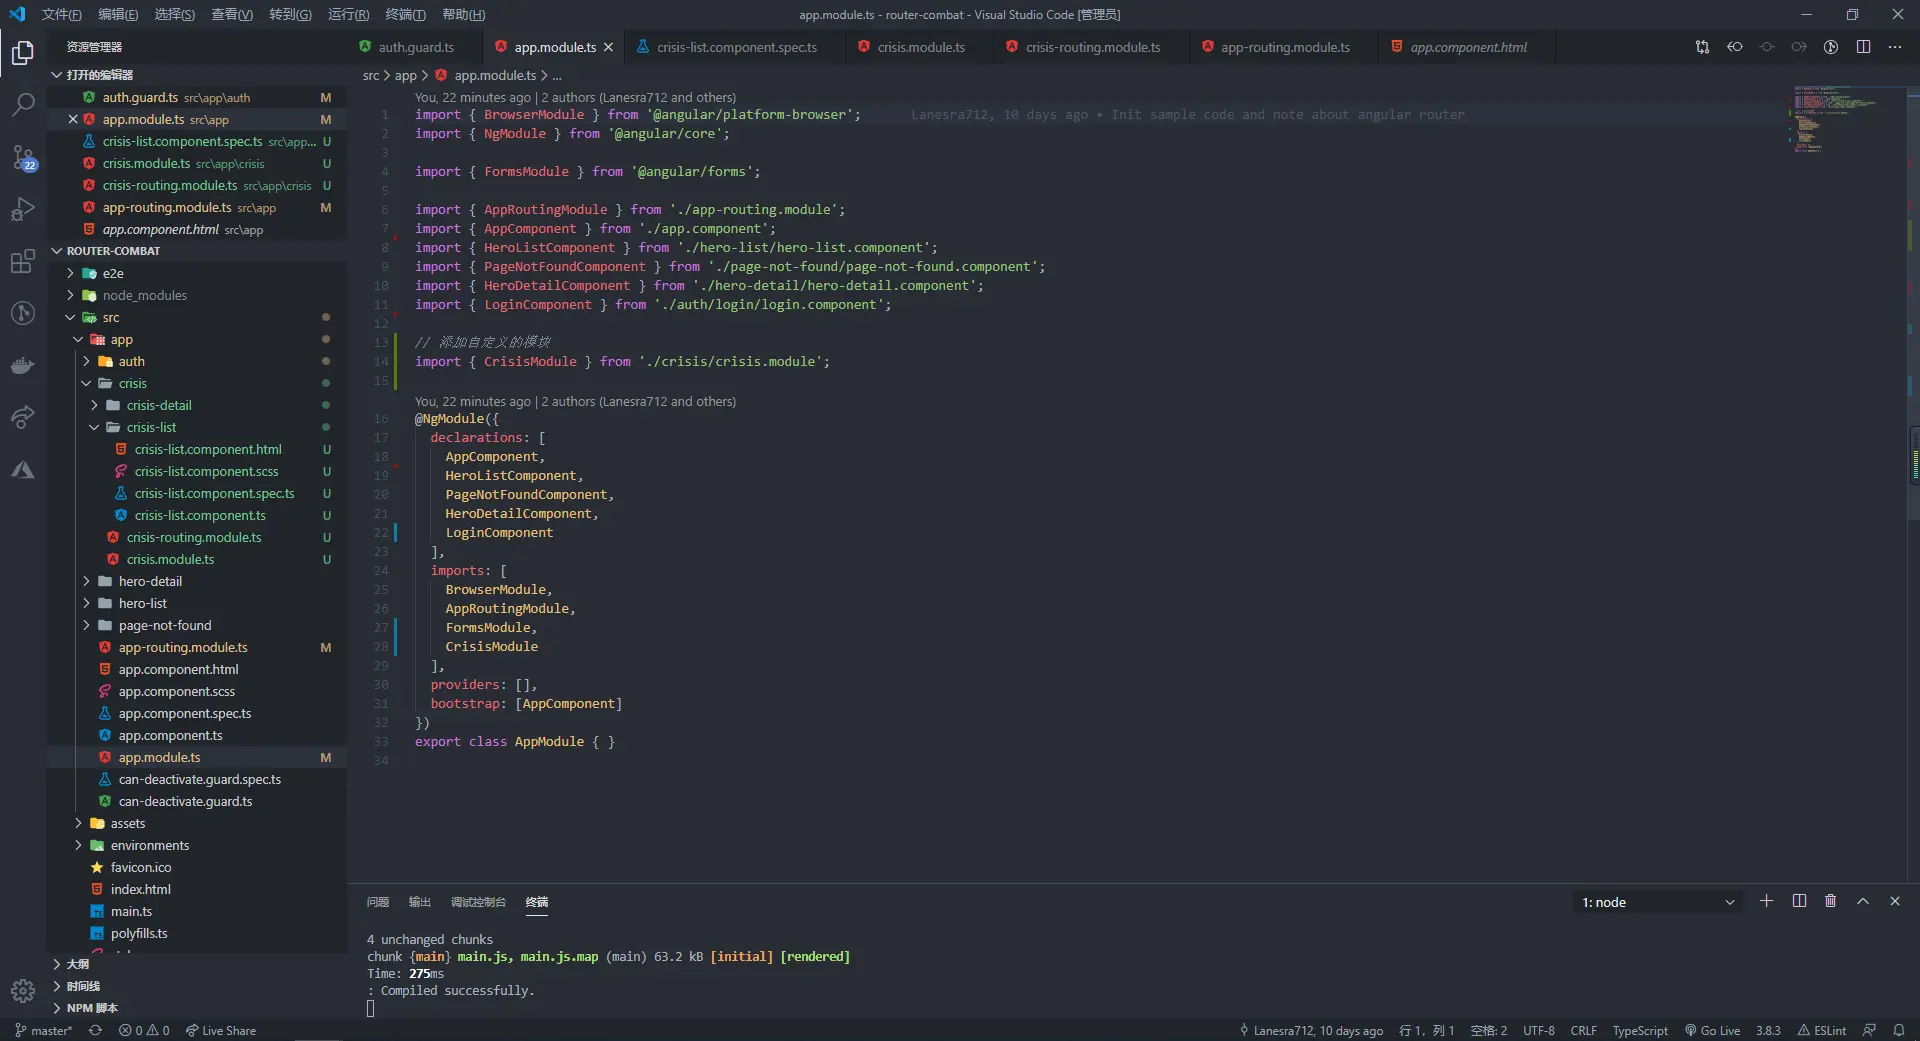
Task: Create a new terminal
Action: coord(1766,901)
